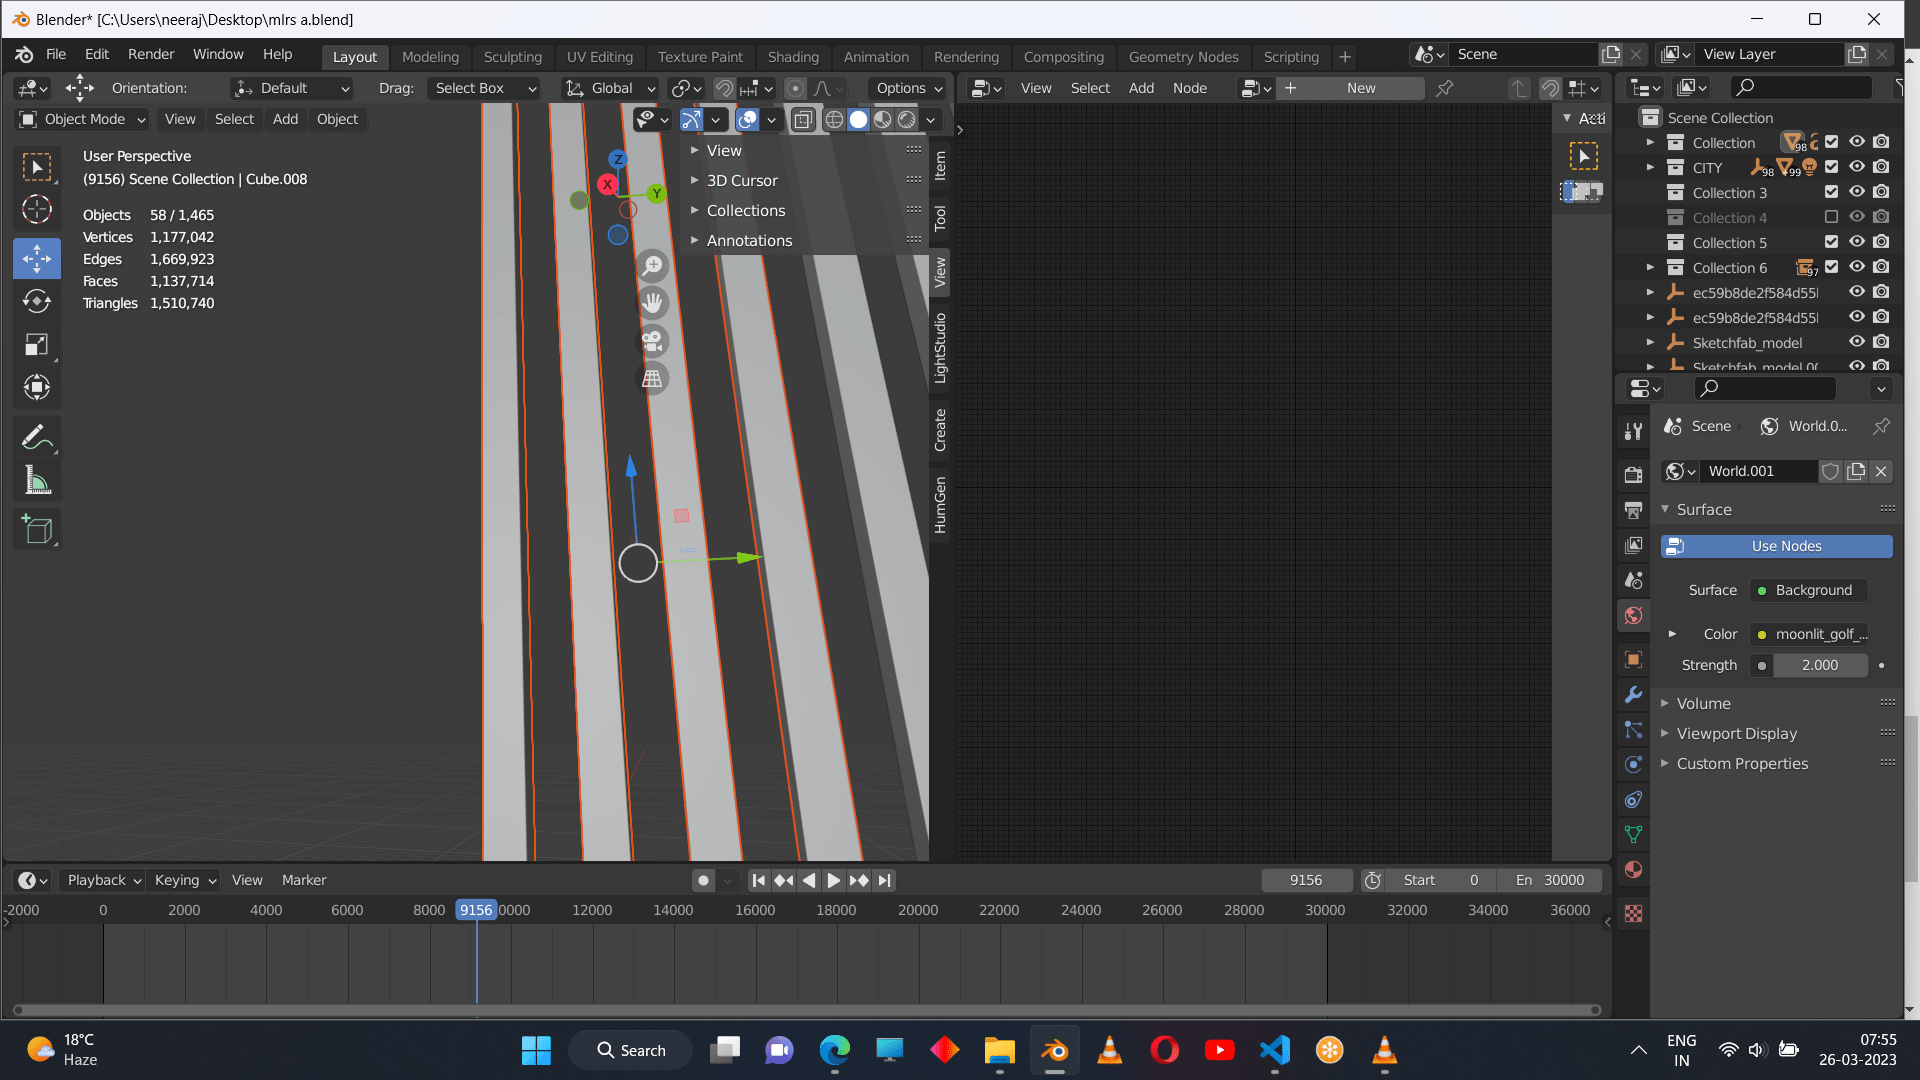The image size is (1920, 1080).
Task: Open the Render menu
Action: point(151,54)
